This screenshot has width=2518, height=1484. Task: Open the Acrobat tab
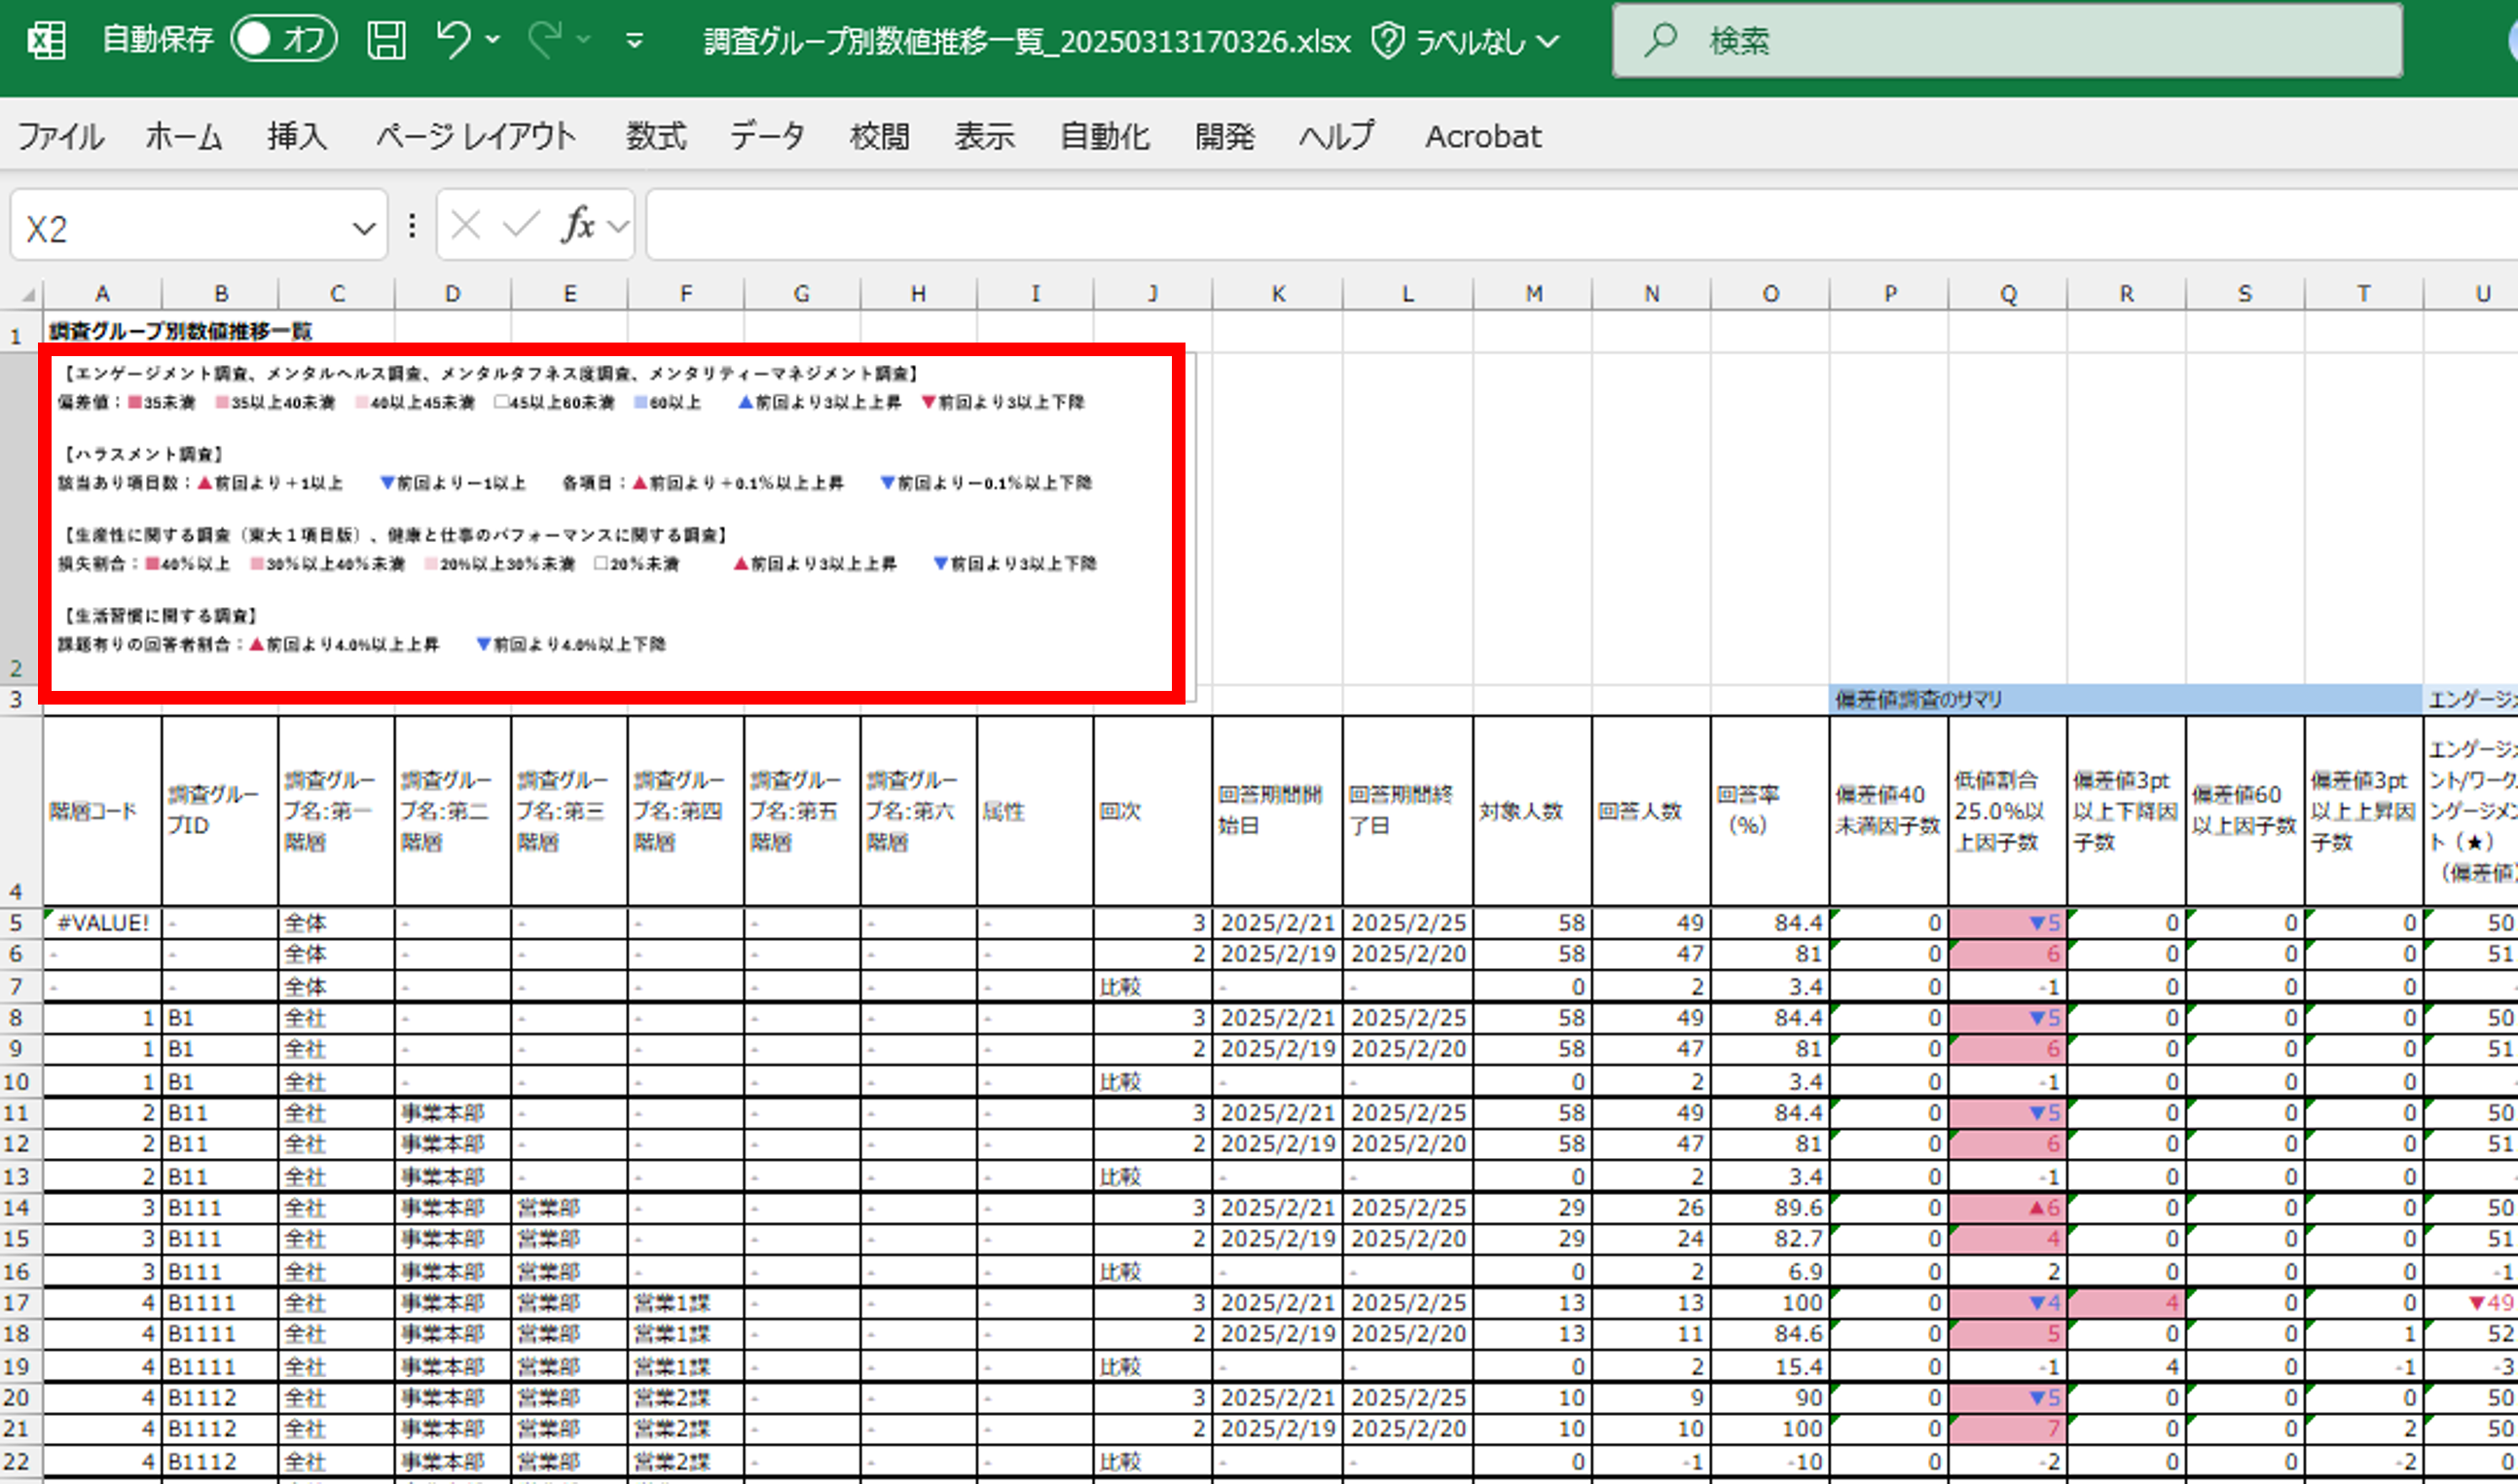1483,136
